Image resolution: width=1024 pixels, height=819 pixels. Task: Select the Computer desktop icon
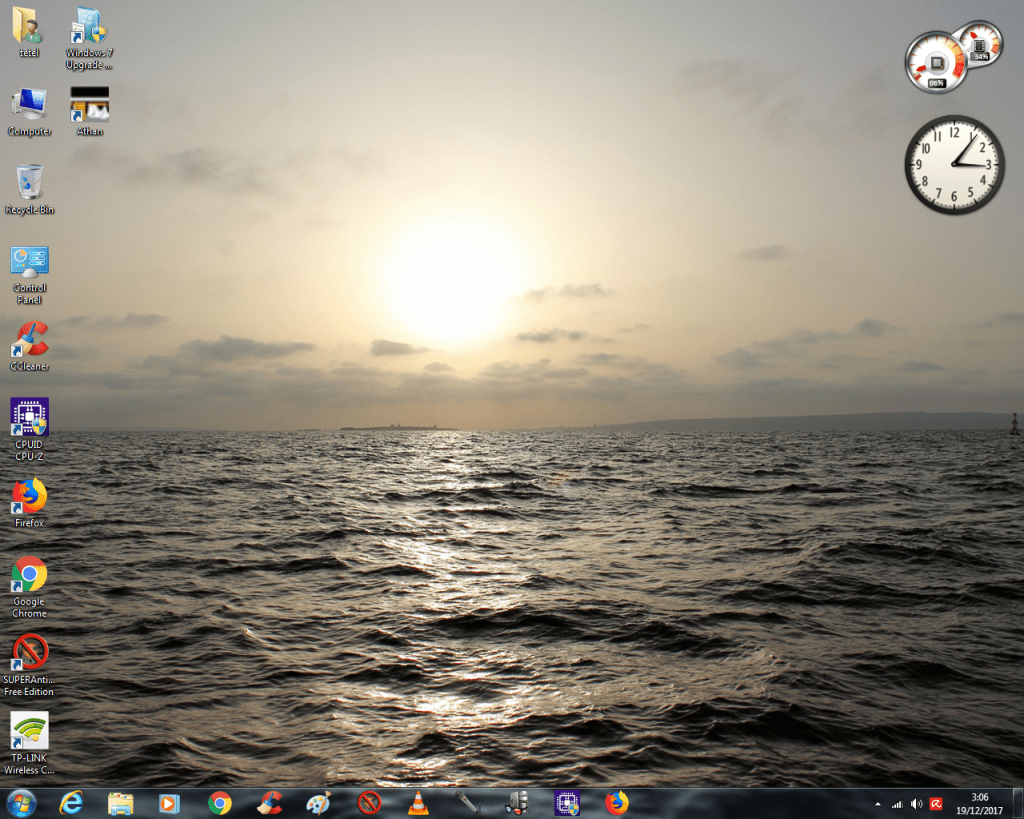(29, 105)
